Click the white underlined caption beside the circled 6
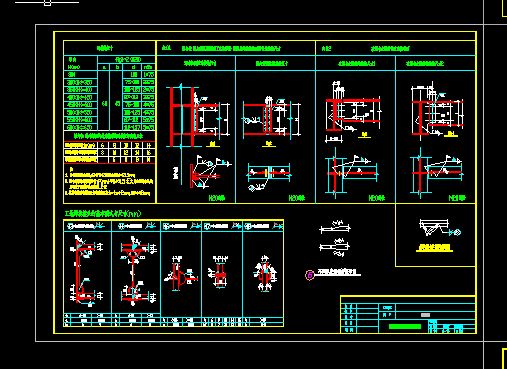 [339, 273]
